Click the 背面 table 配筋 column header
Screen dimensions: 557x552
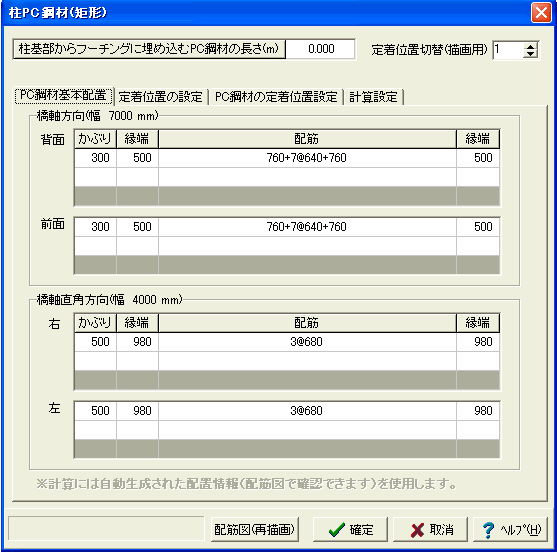tap(307, 139)
